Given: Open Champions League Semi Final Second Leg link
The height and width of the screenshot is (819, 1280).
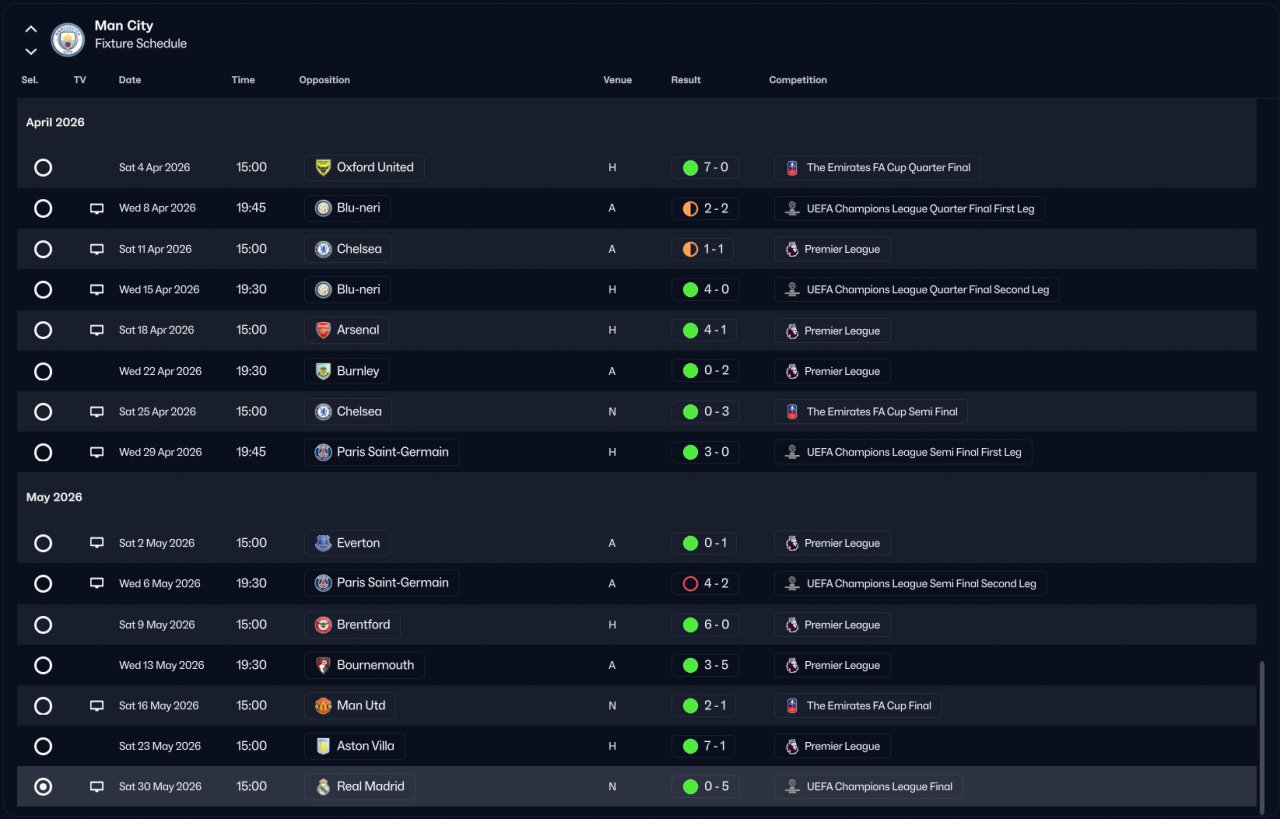Looking at the screenshot, I should pos(911,584).
